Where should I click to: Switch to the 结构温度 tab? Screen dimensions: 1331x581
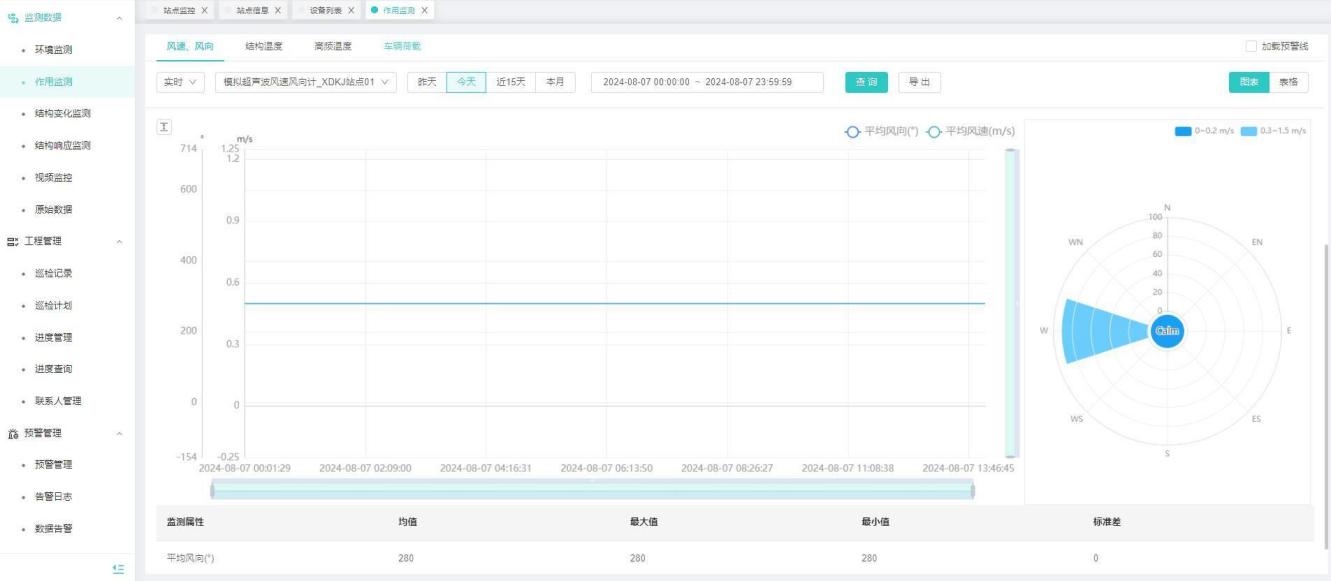(x=263, y=46)
